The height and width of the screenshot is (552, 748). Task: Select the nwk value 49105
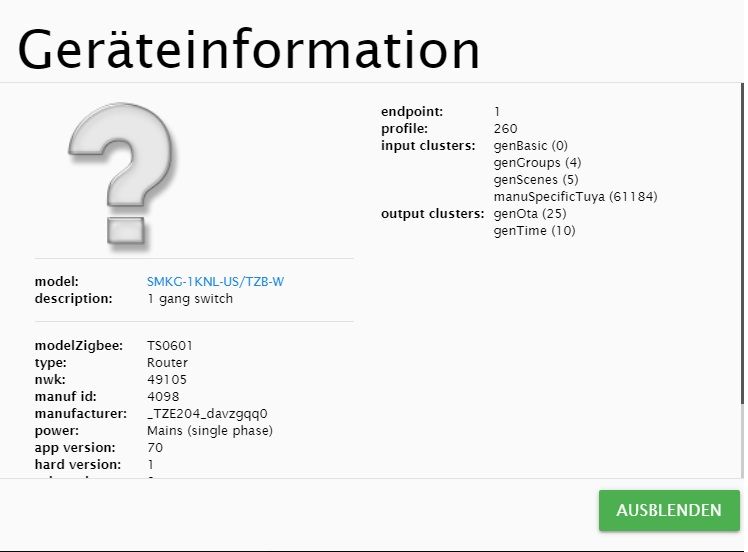(x=167, y=380)
